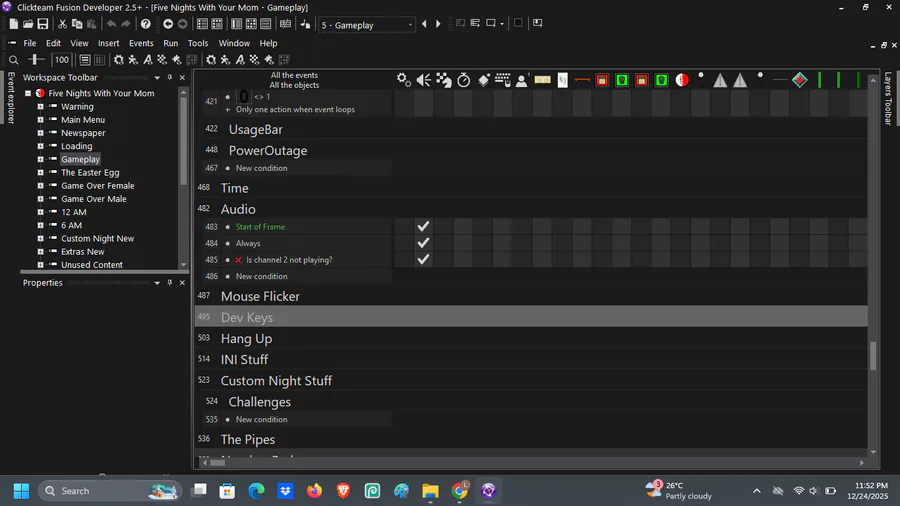
Task: Select the Timer stopwatch column icon
Action: coord(464,80)
